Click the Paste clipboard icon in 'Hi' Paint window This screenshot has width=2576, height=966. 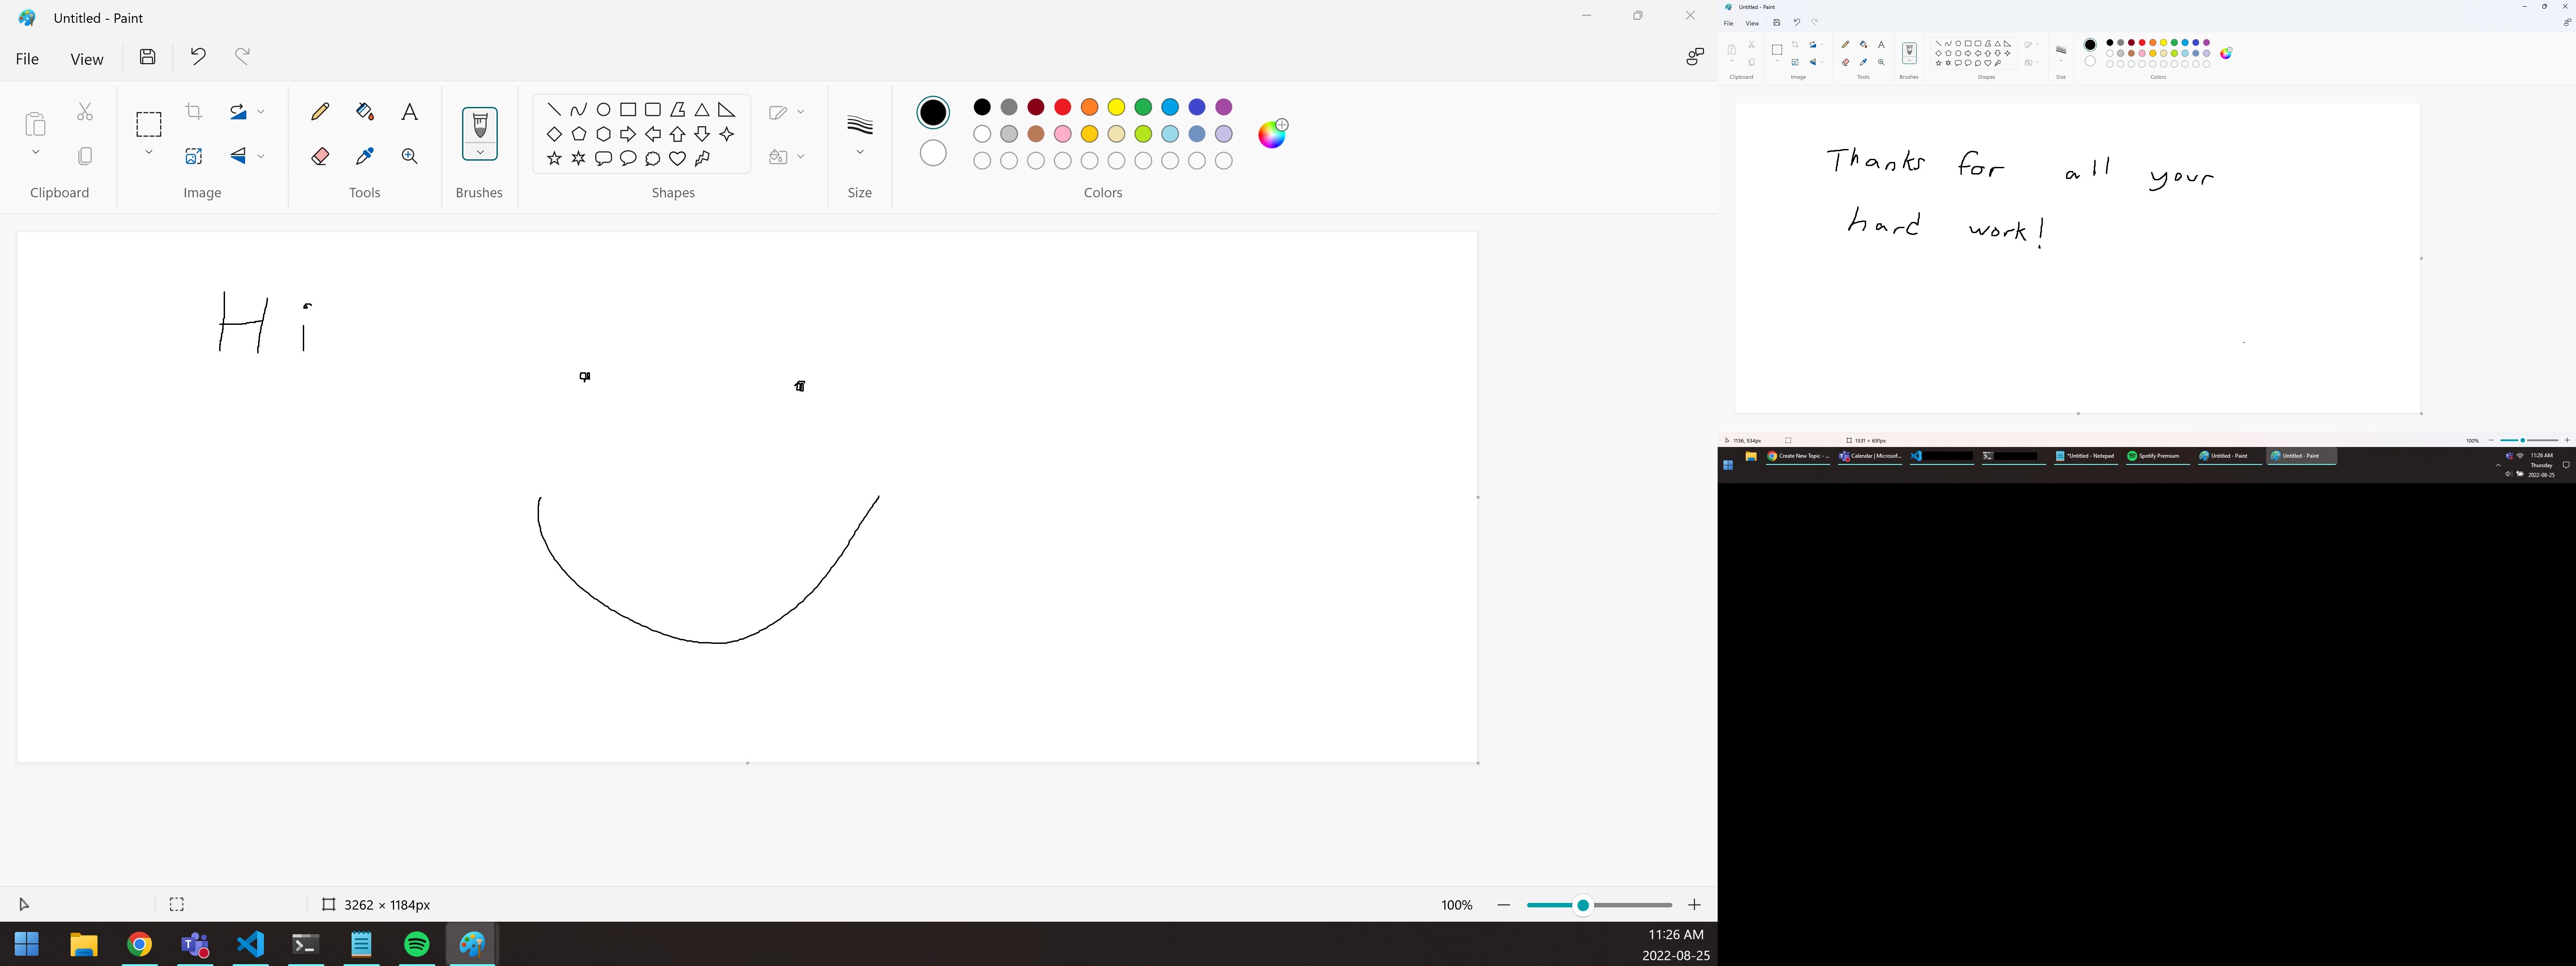(35, 124)
